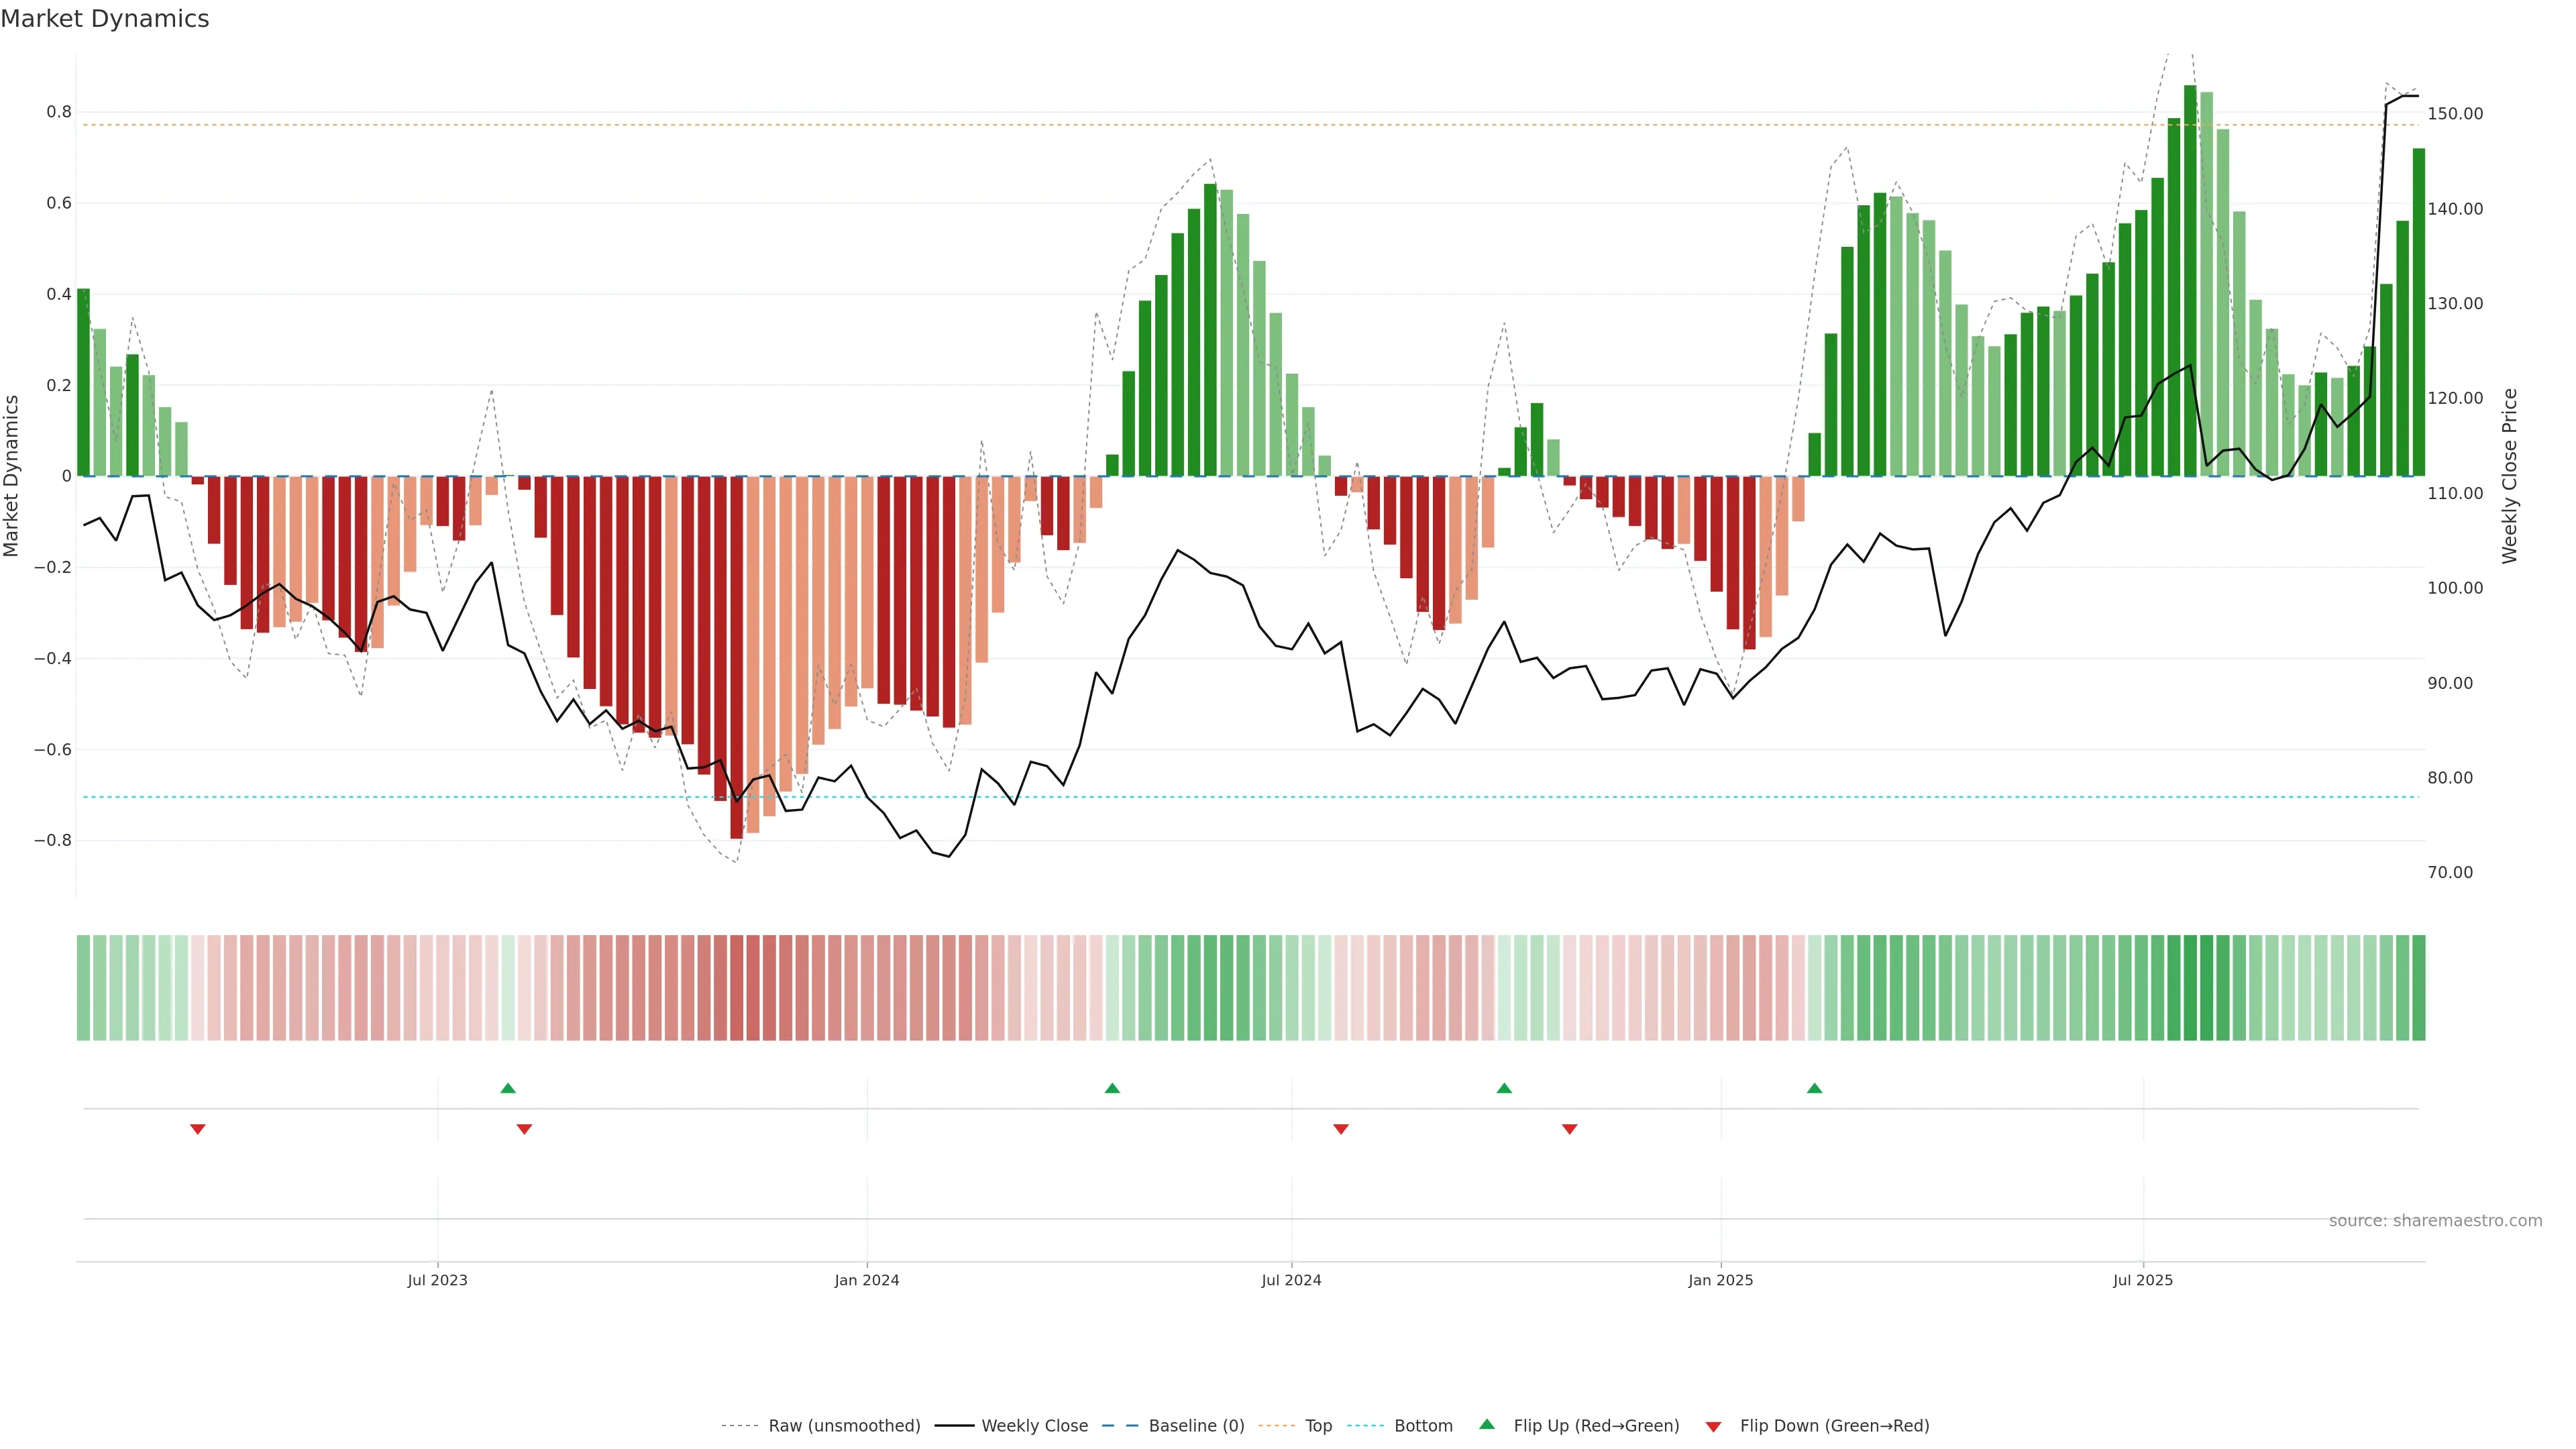Click the green Flip Up triangle icon in legend

[x=1487, y=1425]
